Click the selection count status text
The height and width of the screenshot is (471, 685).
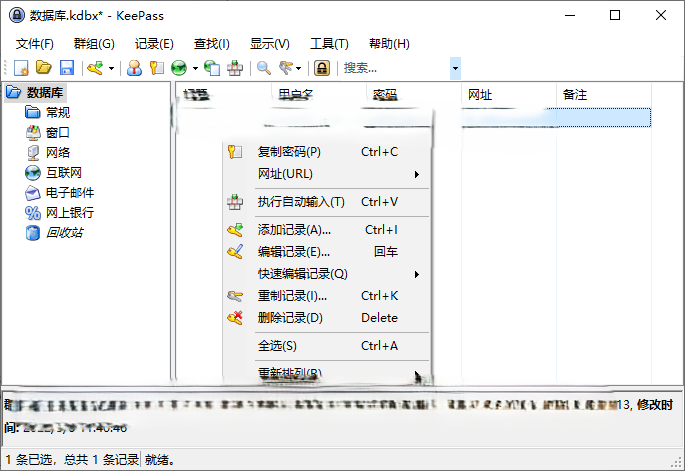click(x=72, y=460)
